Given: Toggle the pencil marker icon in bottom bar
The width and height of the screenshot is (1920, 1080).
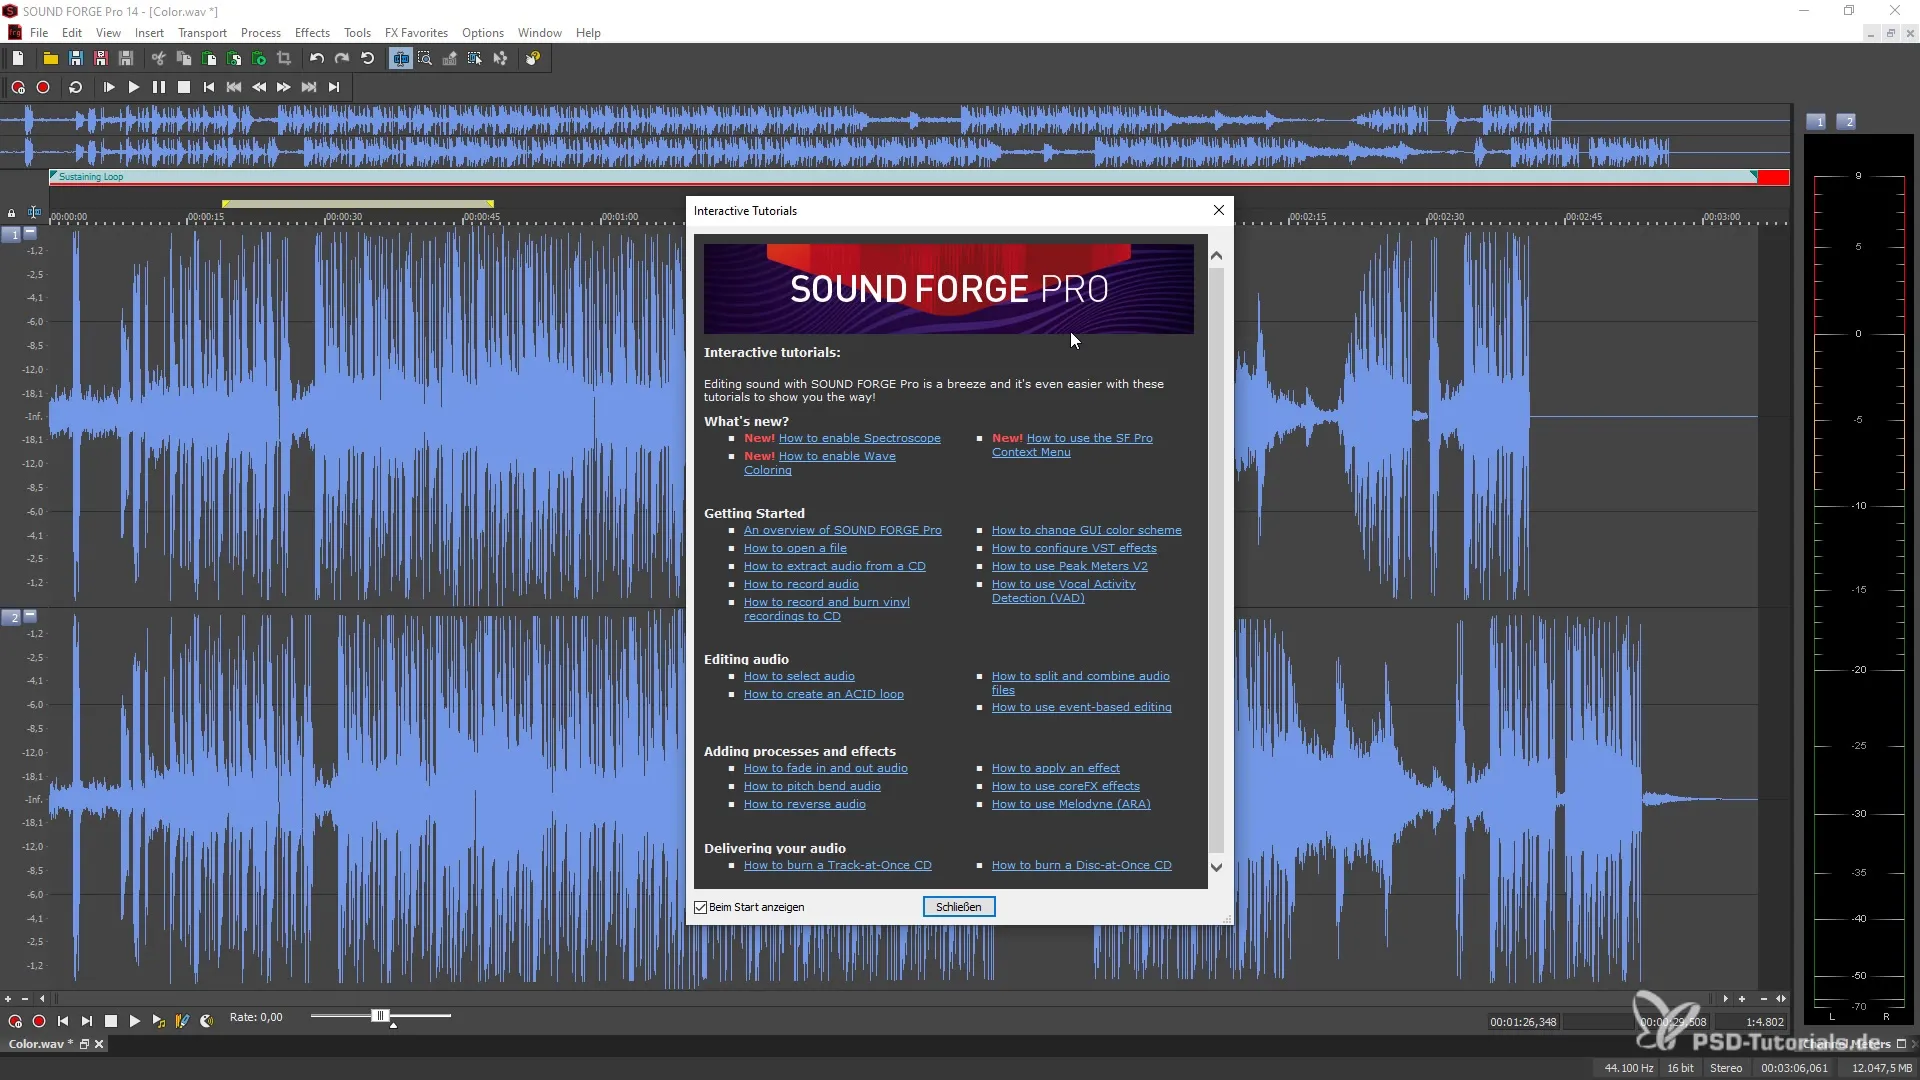Looking at the screenshot, I should (x=182, y=1021).
